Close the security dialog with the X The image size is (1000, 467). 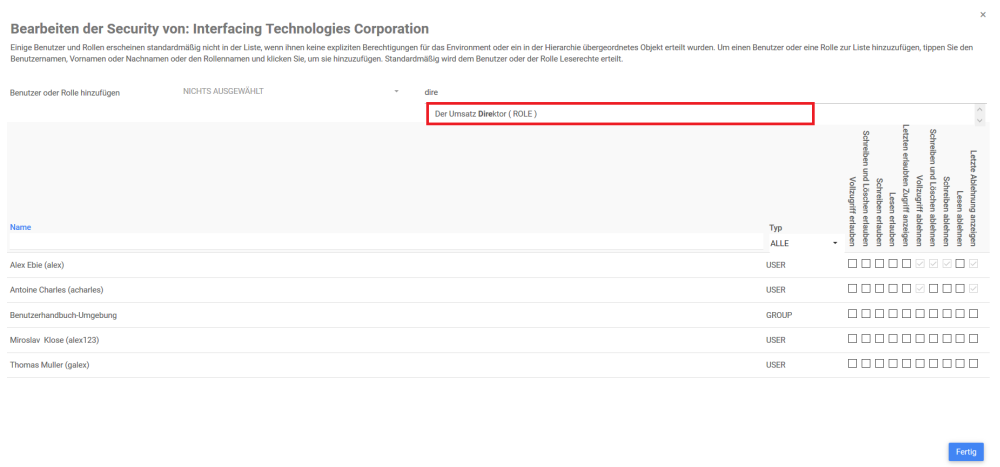pos(982,15)
